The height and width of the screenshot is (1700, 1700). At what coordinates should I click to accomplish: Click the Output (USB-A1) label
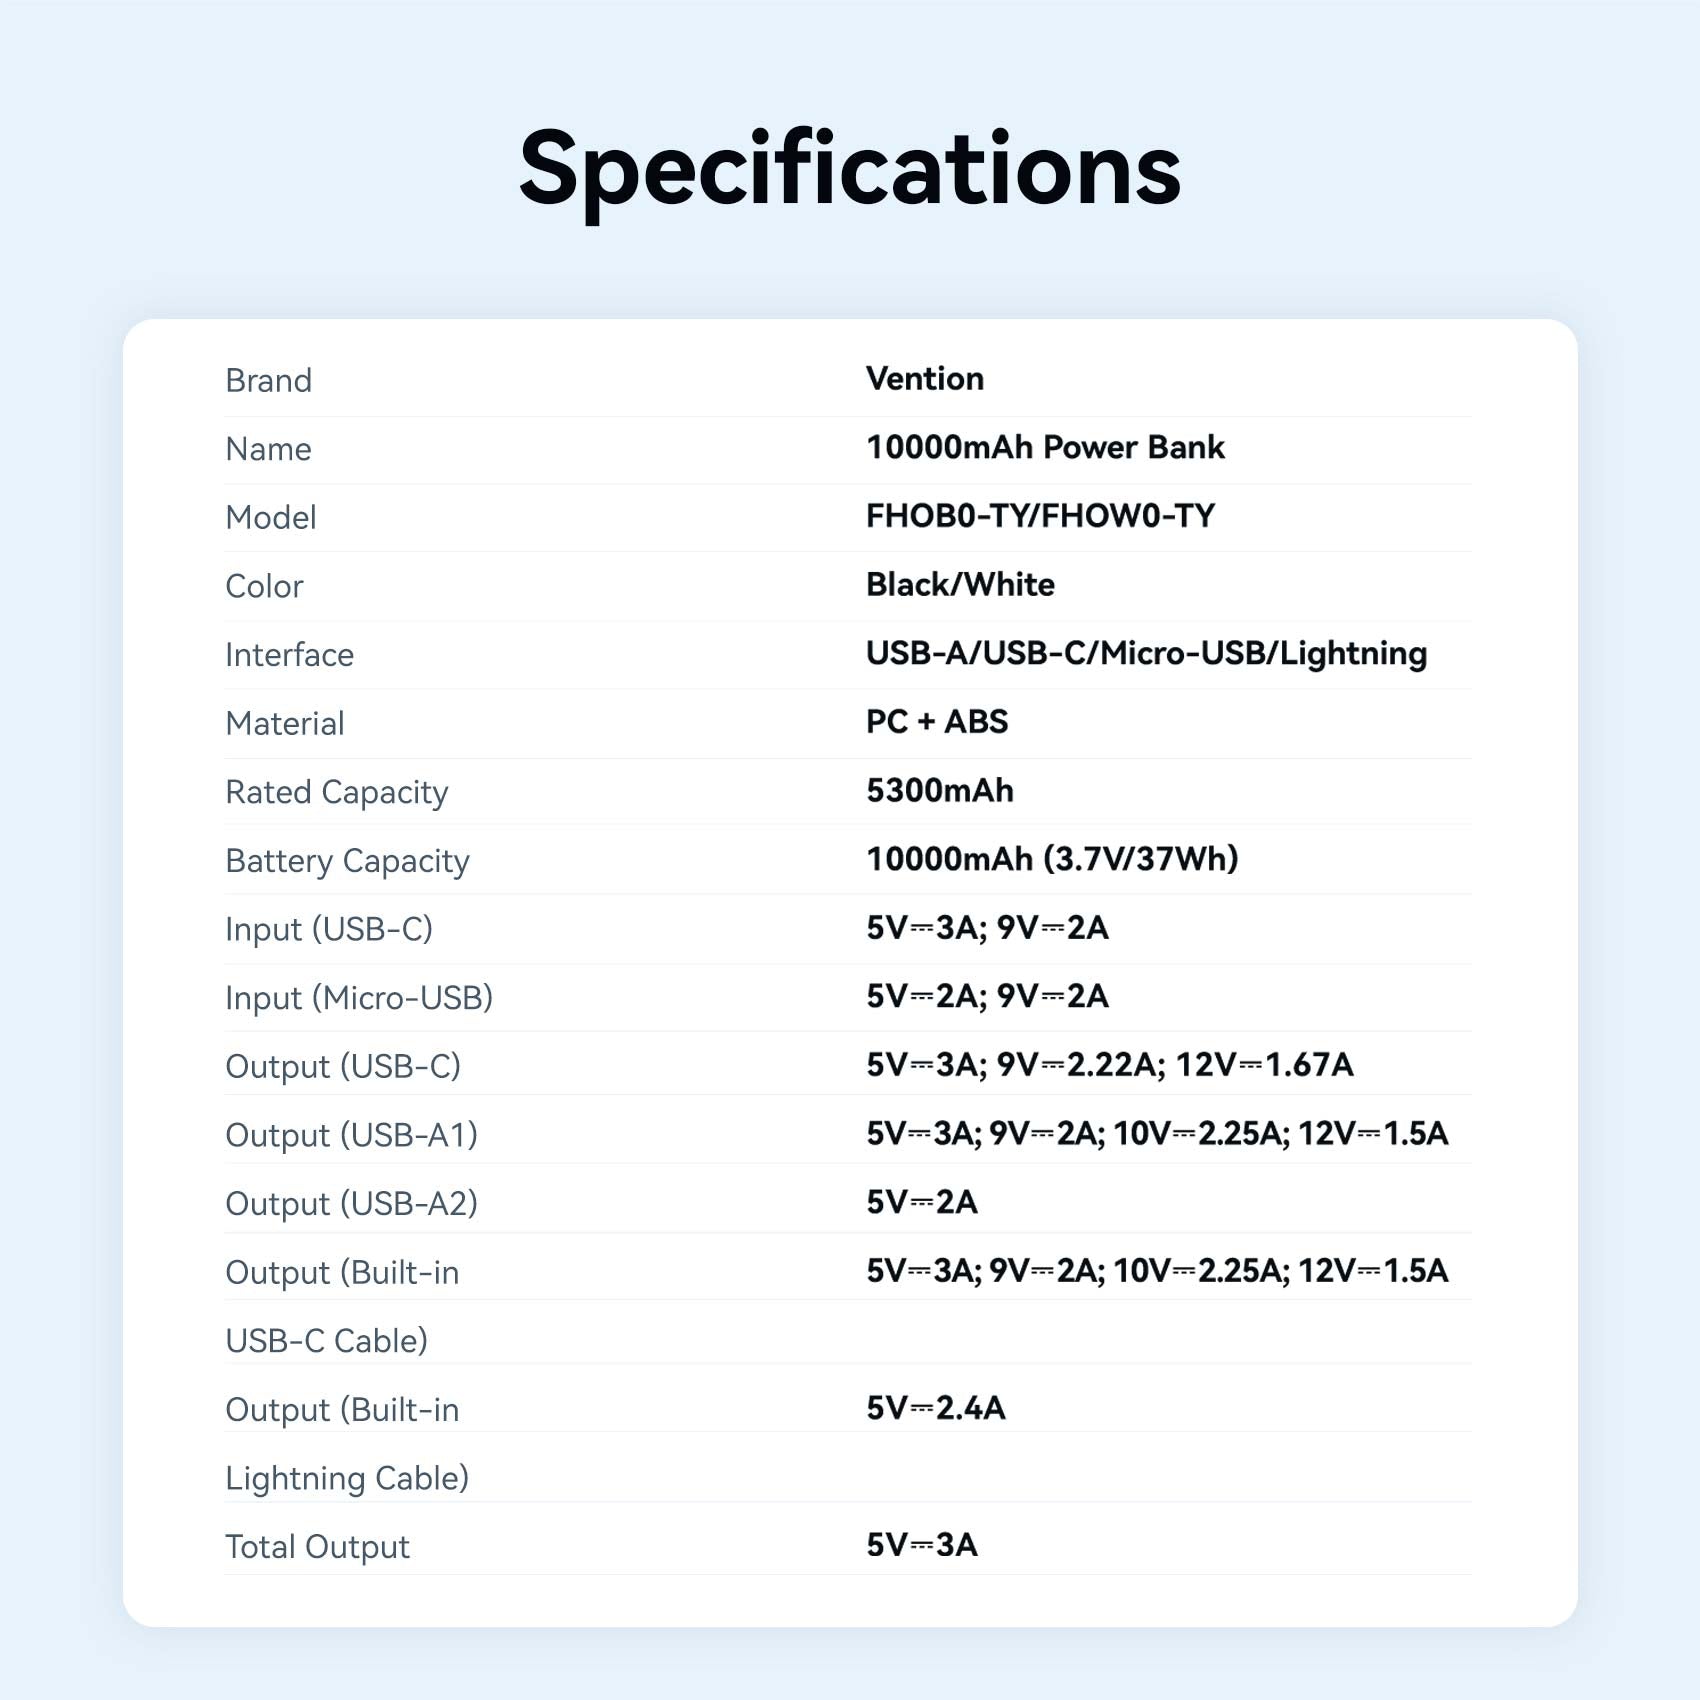[351, 1135]
